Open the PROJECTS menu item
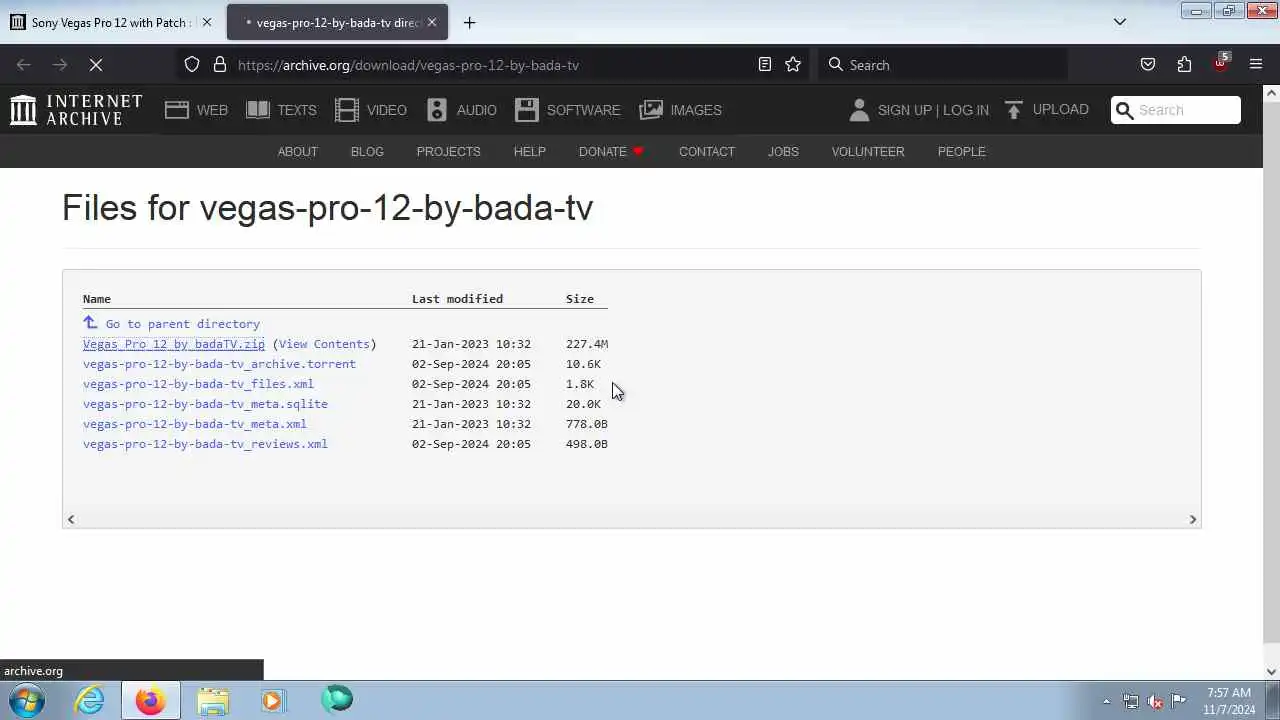The image size is (1280, 720). click(448, 152)
